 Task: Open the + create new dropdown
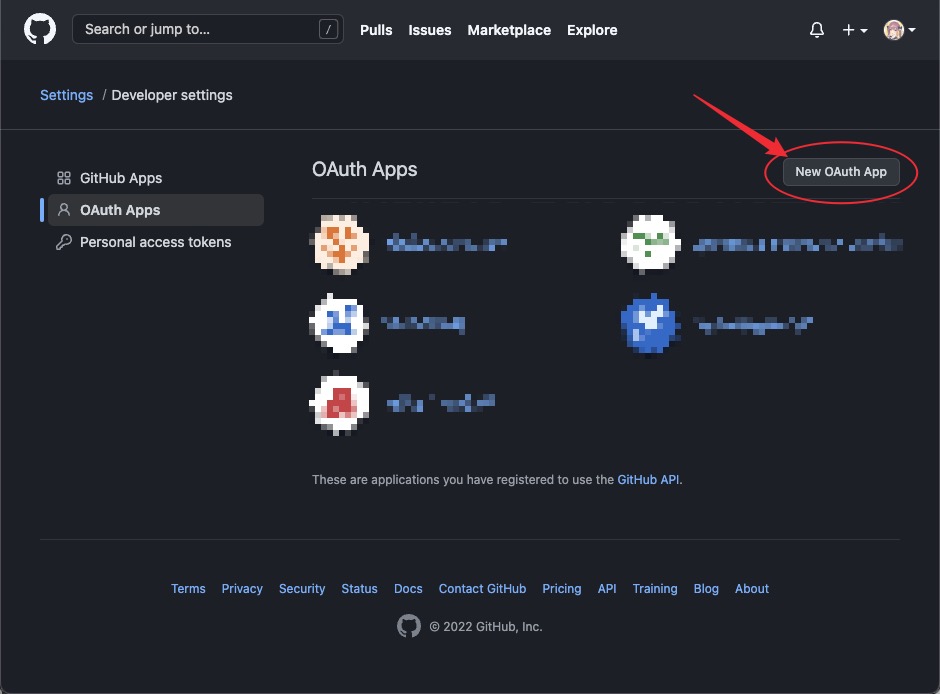848,30
